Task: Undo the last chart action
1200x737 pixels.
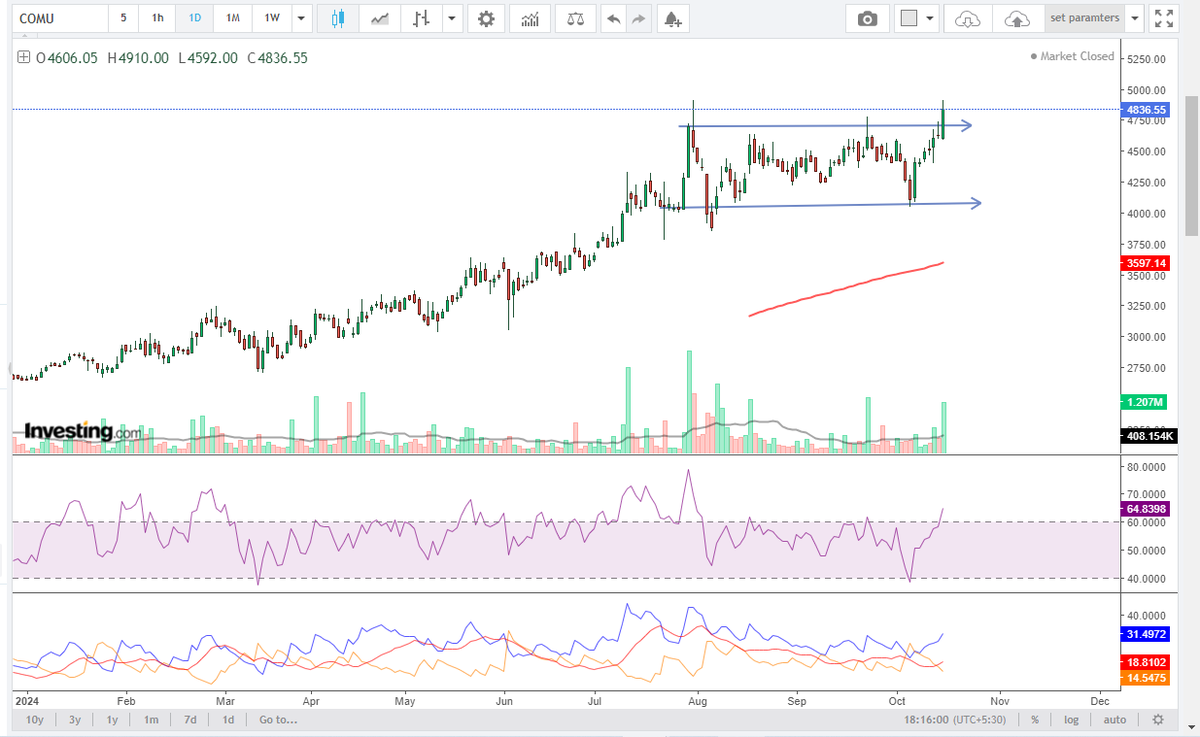Action: tap(613, 18)
